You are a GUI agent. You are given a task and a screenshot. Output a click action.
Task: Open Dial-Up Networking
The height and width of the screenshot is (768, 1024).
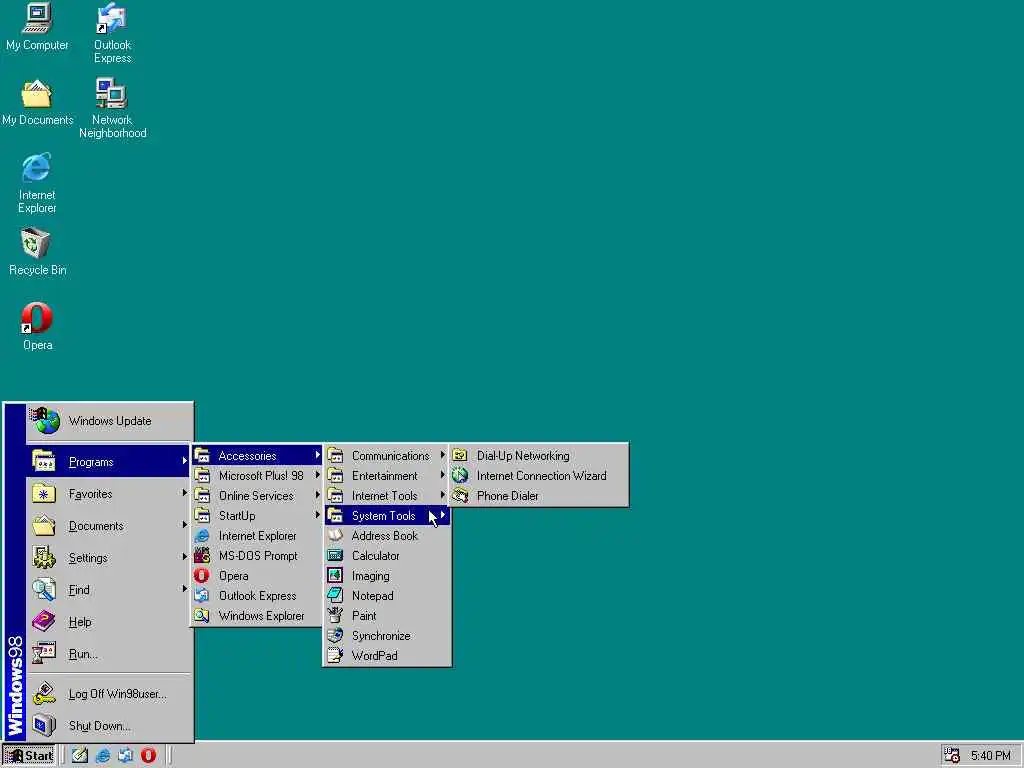point(539,456)
